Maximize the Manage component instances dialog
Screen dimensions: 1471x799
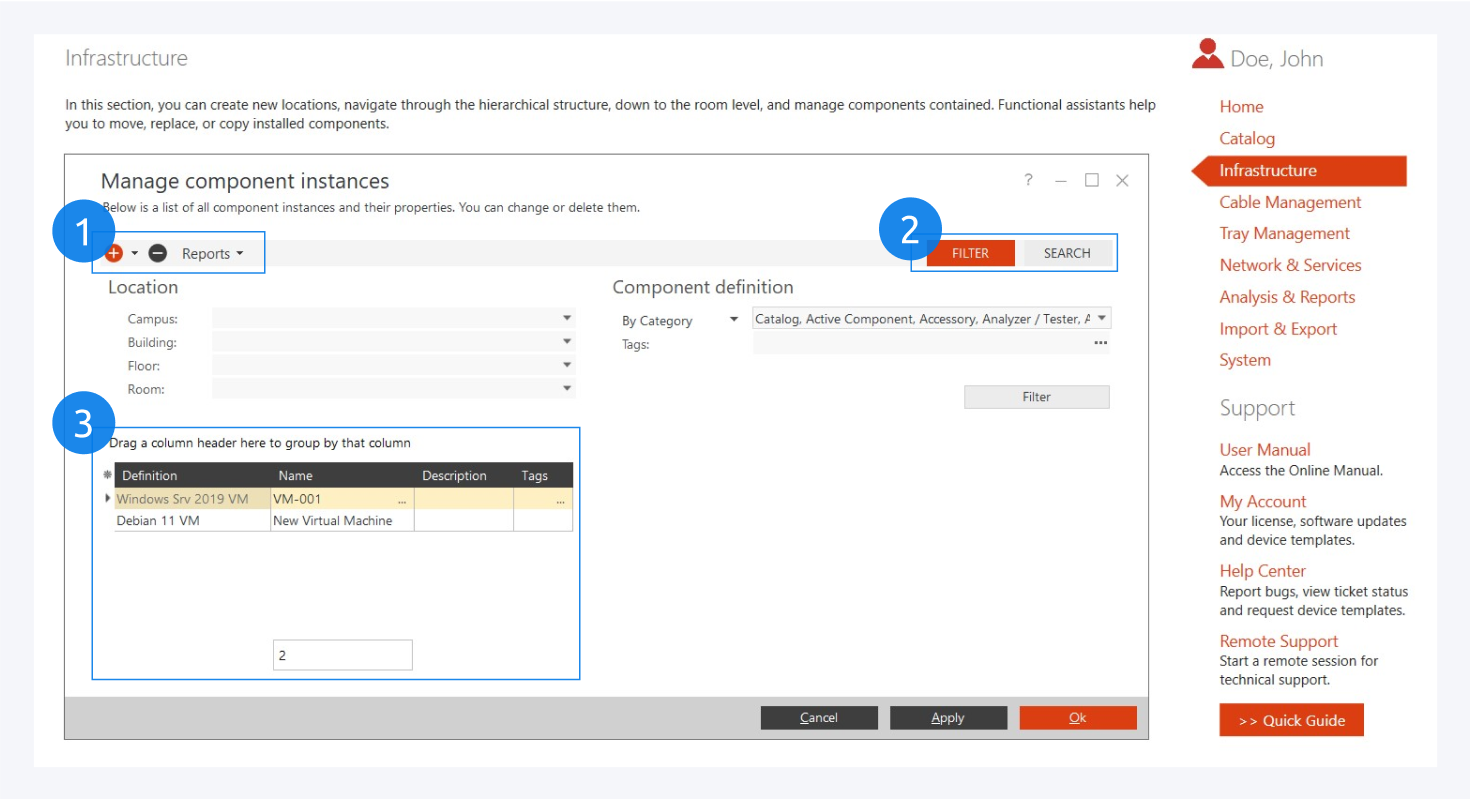[1092, 180]
